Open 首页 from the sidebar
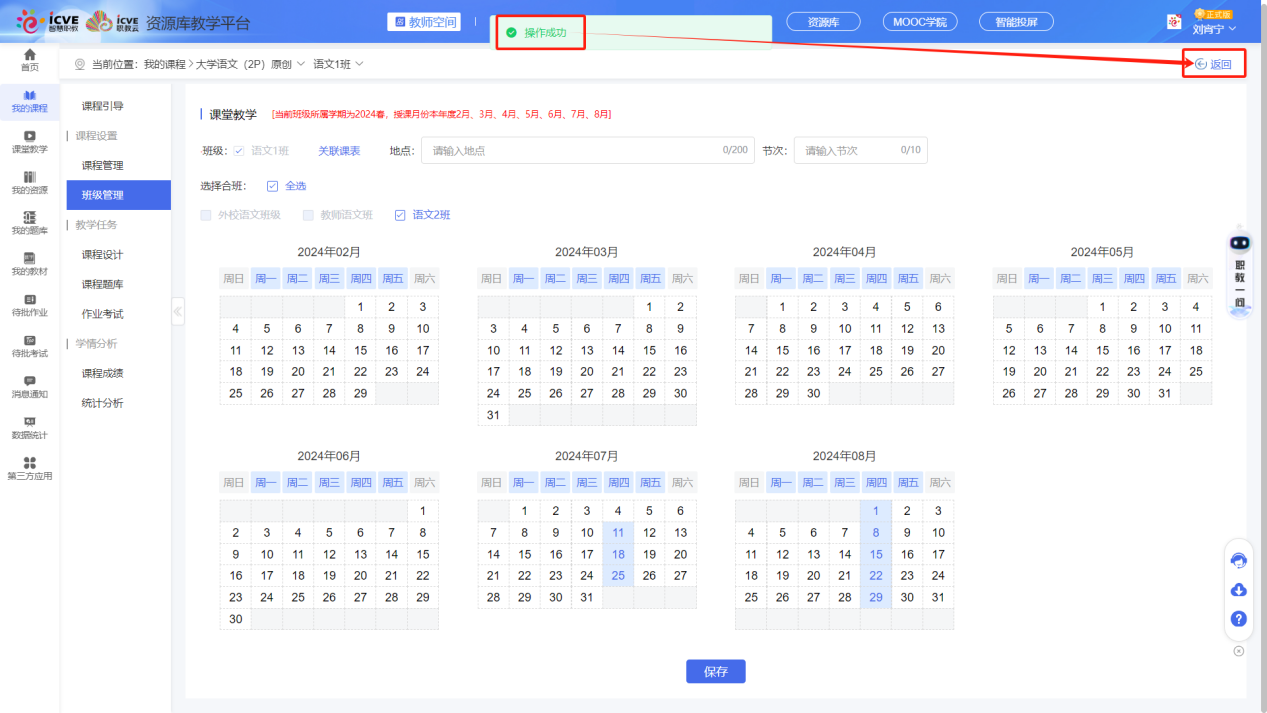This screenshot has height=713, width=1267. click(28, 62)
